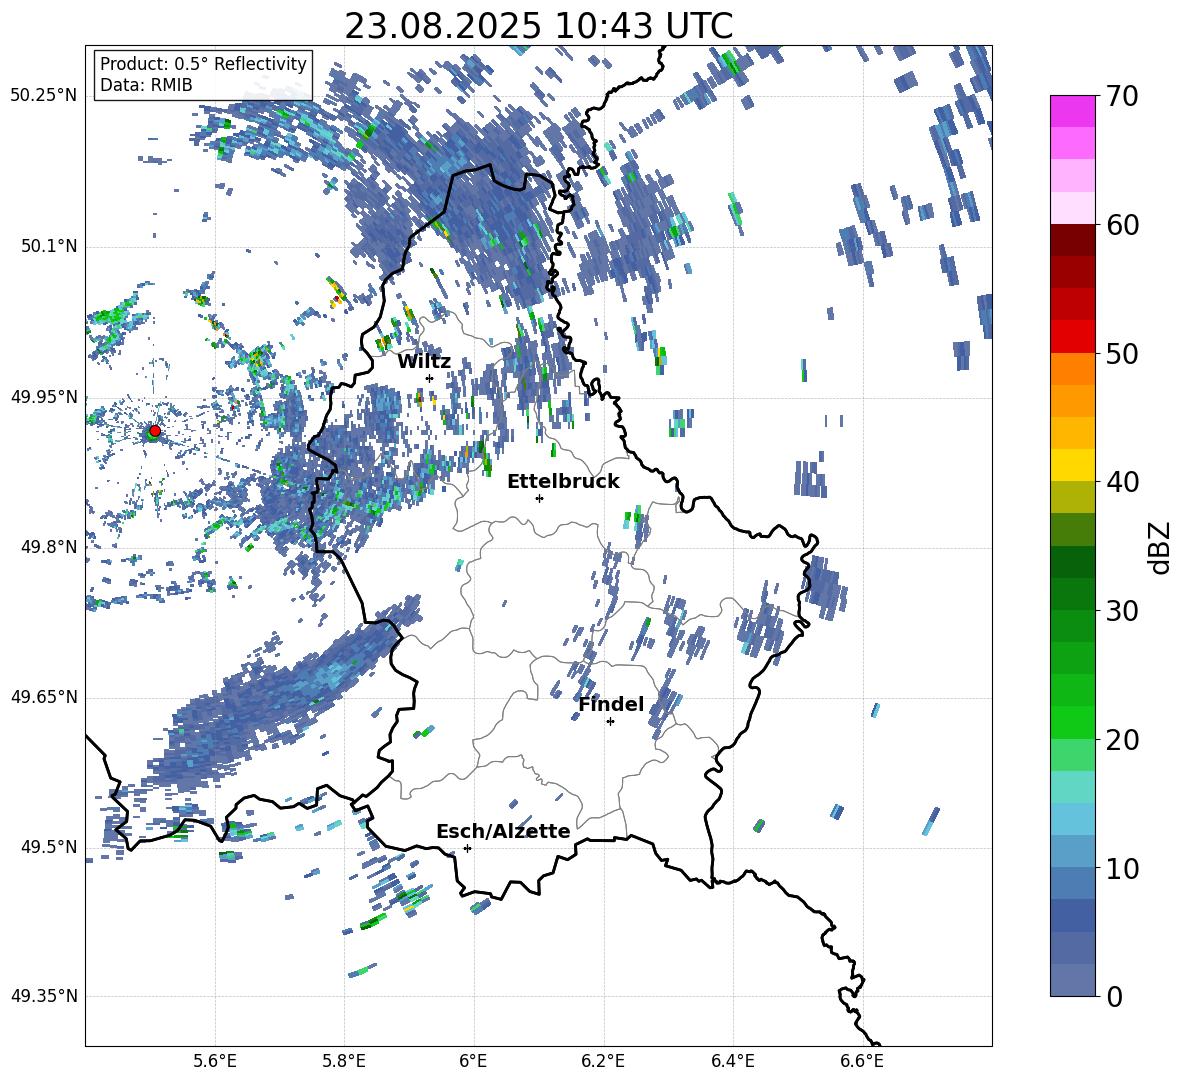Click the dark maroon swatch just below 60 dBZ
The height and width of the screenshot is (1081, 1184).
1072,240
